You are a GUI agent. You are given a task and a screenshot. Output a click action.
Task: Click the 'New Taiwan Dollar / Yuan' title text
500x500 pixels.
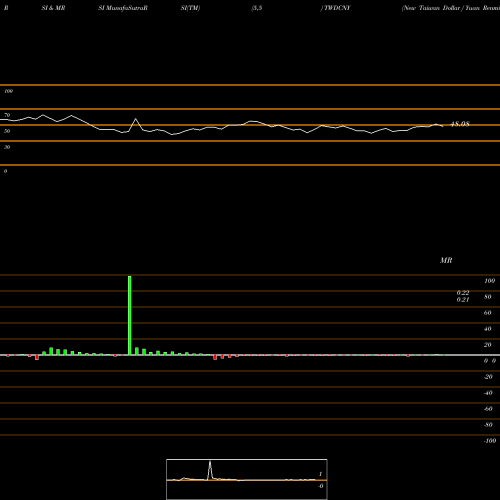[x=441, y=8]
